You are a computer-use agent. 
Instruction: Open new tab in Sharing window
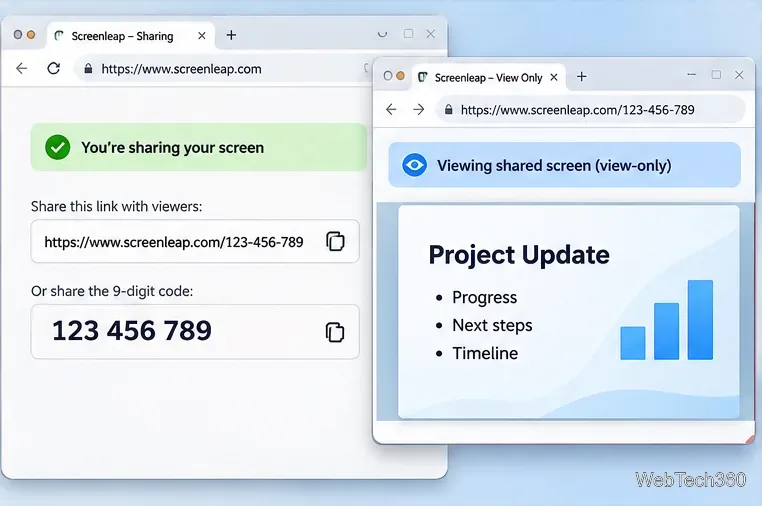pyautogui.click(x=231, y=35)
